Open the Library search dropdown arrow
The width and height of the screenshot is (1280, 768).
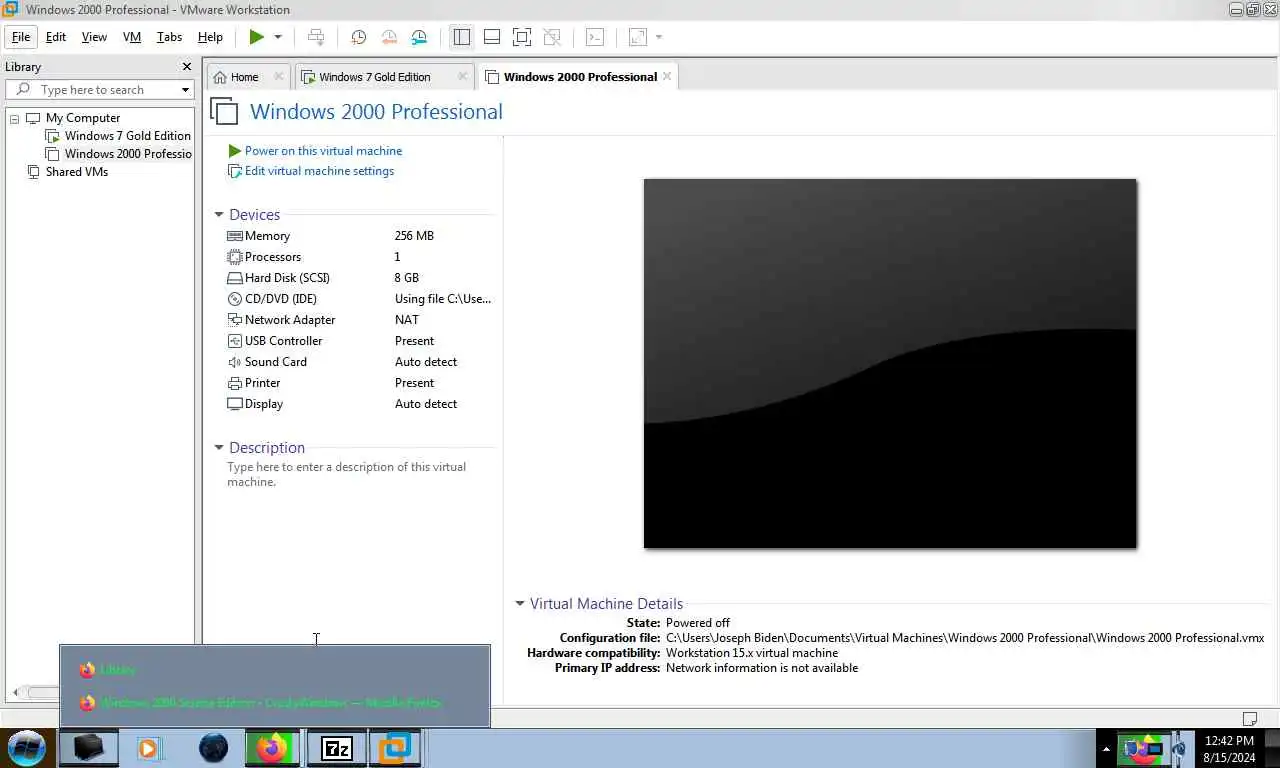coord(185,90)
